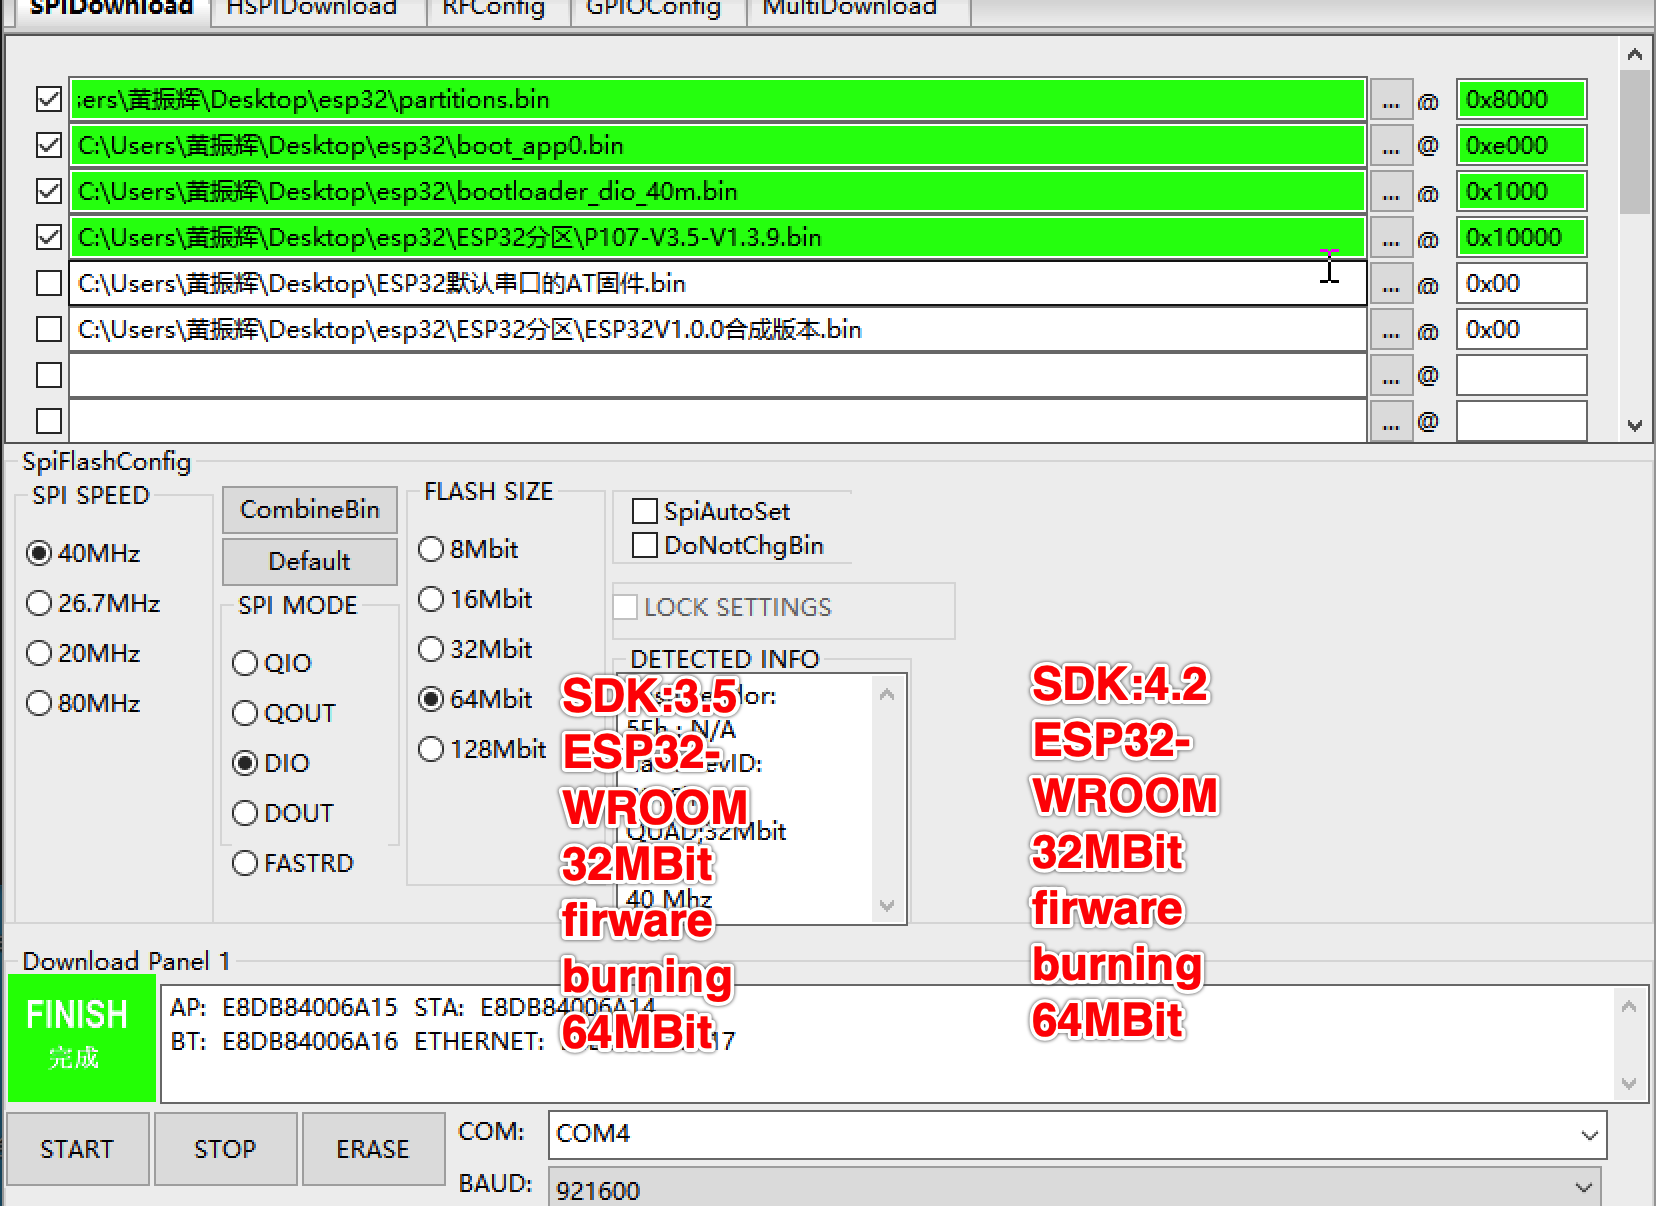Select 80MHz SPI speed
Viewport: 1656px width, 1206px height.
[38, 703]
